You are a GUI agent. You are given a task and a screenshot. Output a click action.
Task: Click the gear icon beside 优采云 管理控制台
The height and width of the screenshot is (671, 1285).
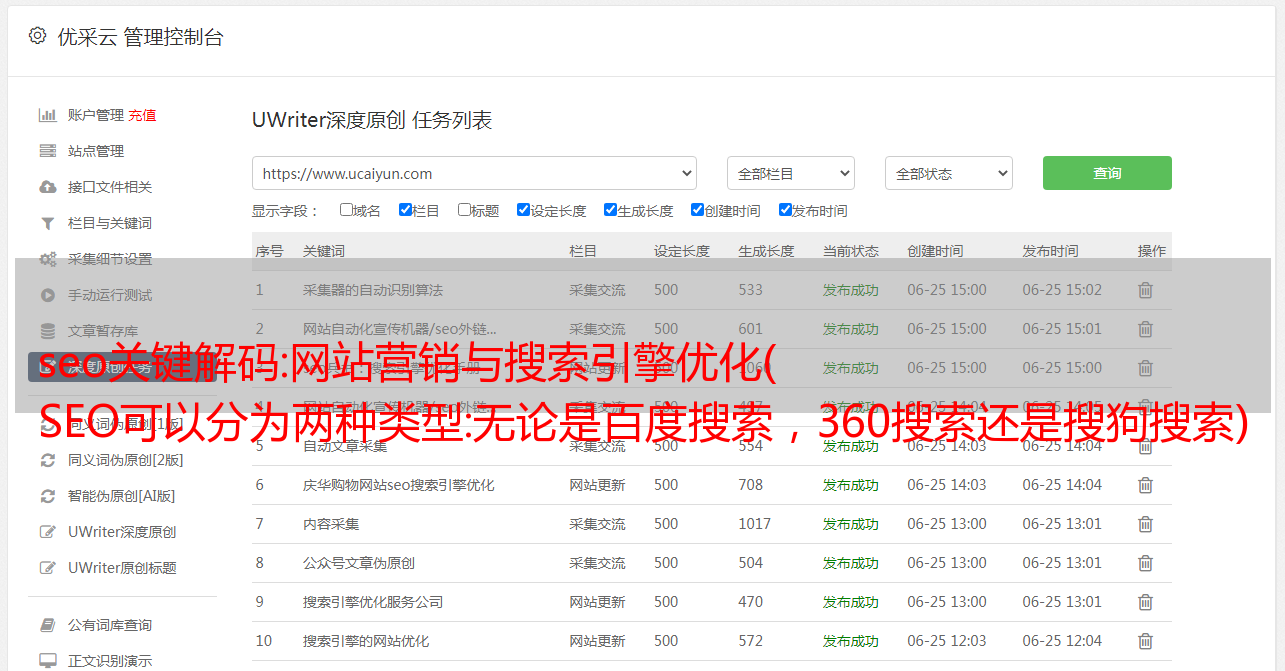click(x=37, y=36)
